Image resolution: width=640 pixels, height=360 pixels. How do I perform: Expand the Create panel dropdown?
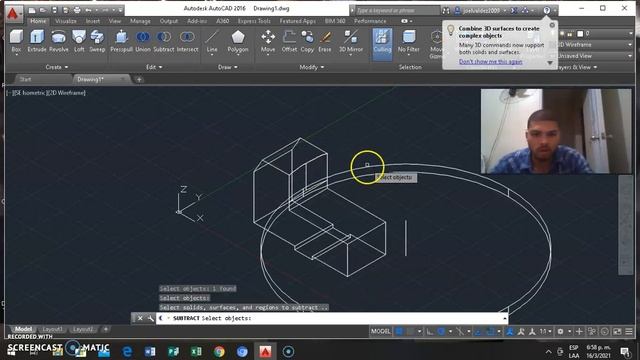click(x=57, y=67)
